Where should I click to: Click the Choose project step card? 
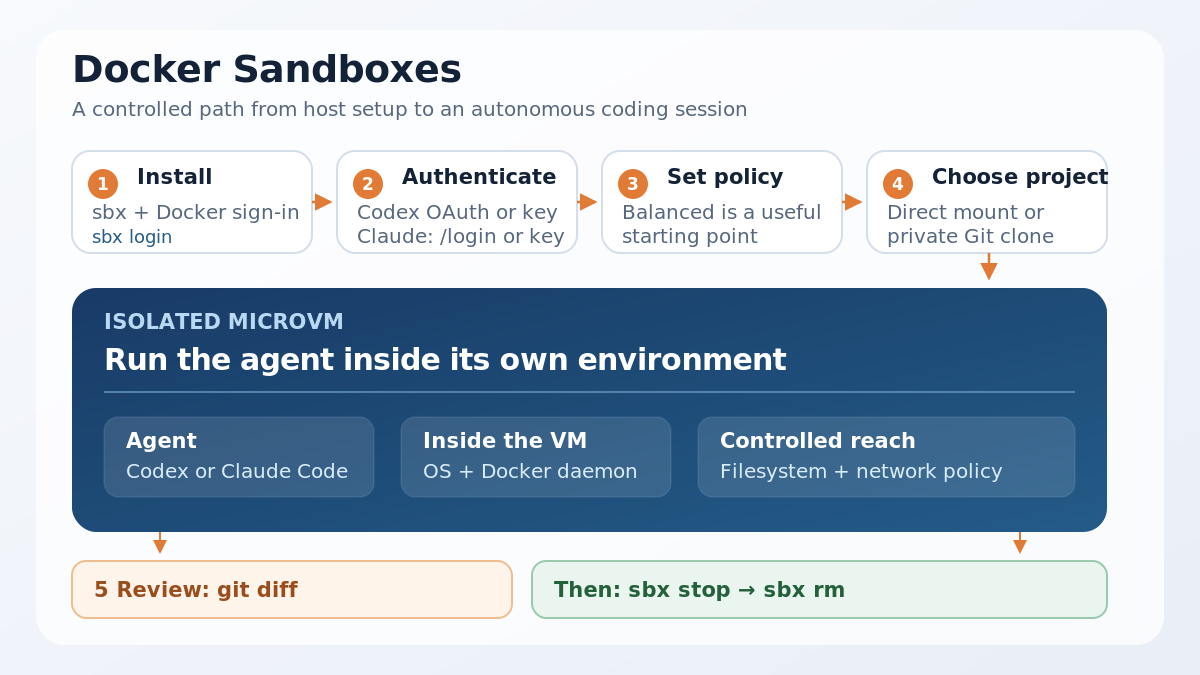click(x=987, y=202)
